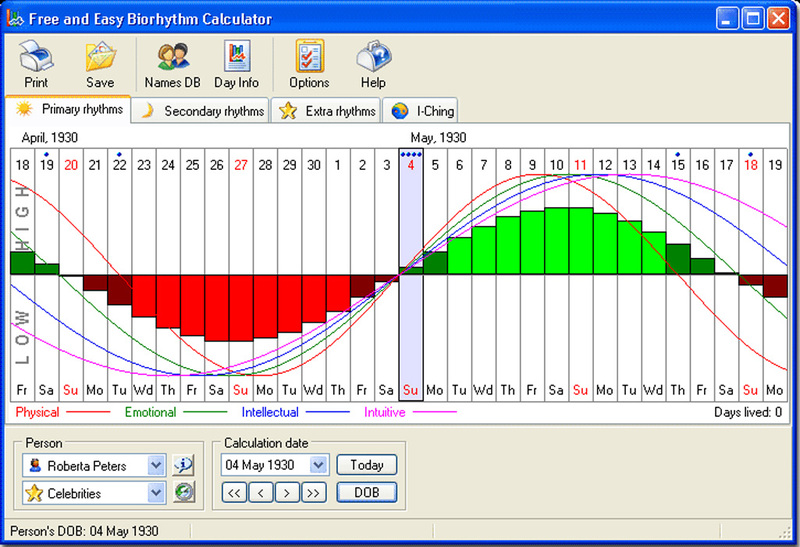Jump forward with the >> button
This screenshot has height=547, width=800.
point(313,493)
